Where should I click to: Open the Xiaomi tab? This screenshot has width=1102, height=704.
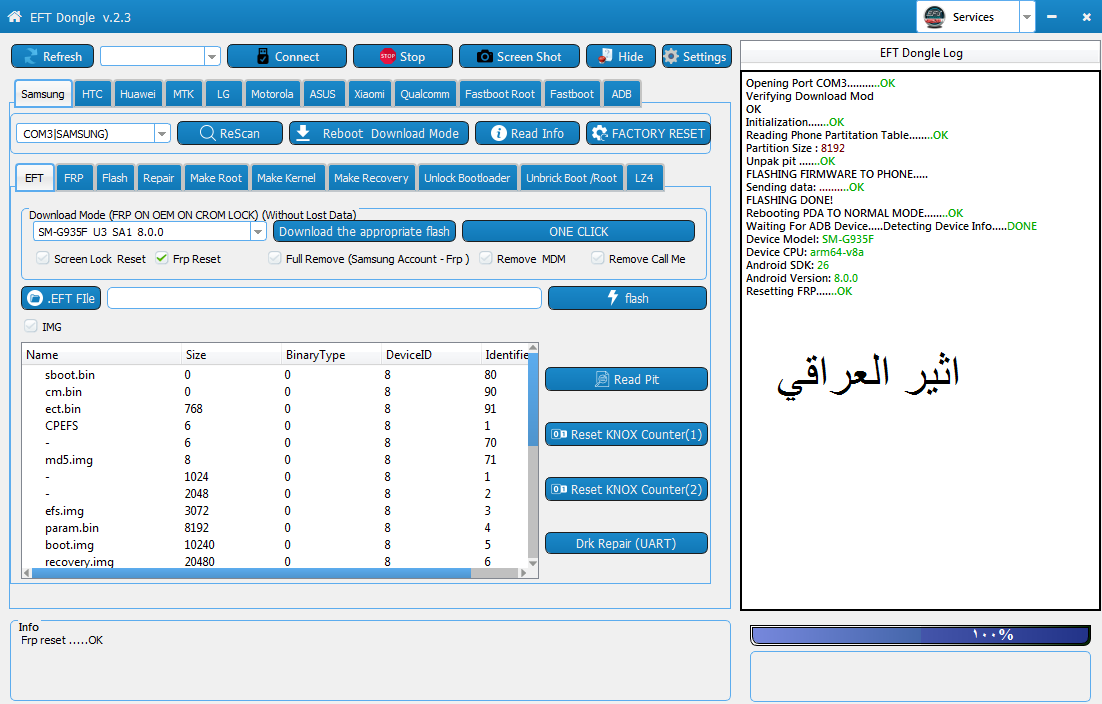tap(369, 93)
